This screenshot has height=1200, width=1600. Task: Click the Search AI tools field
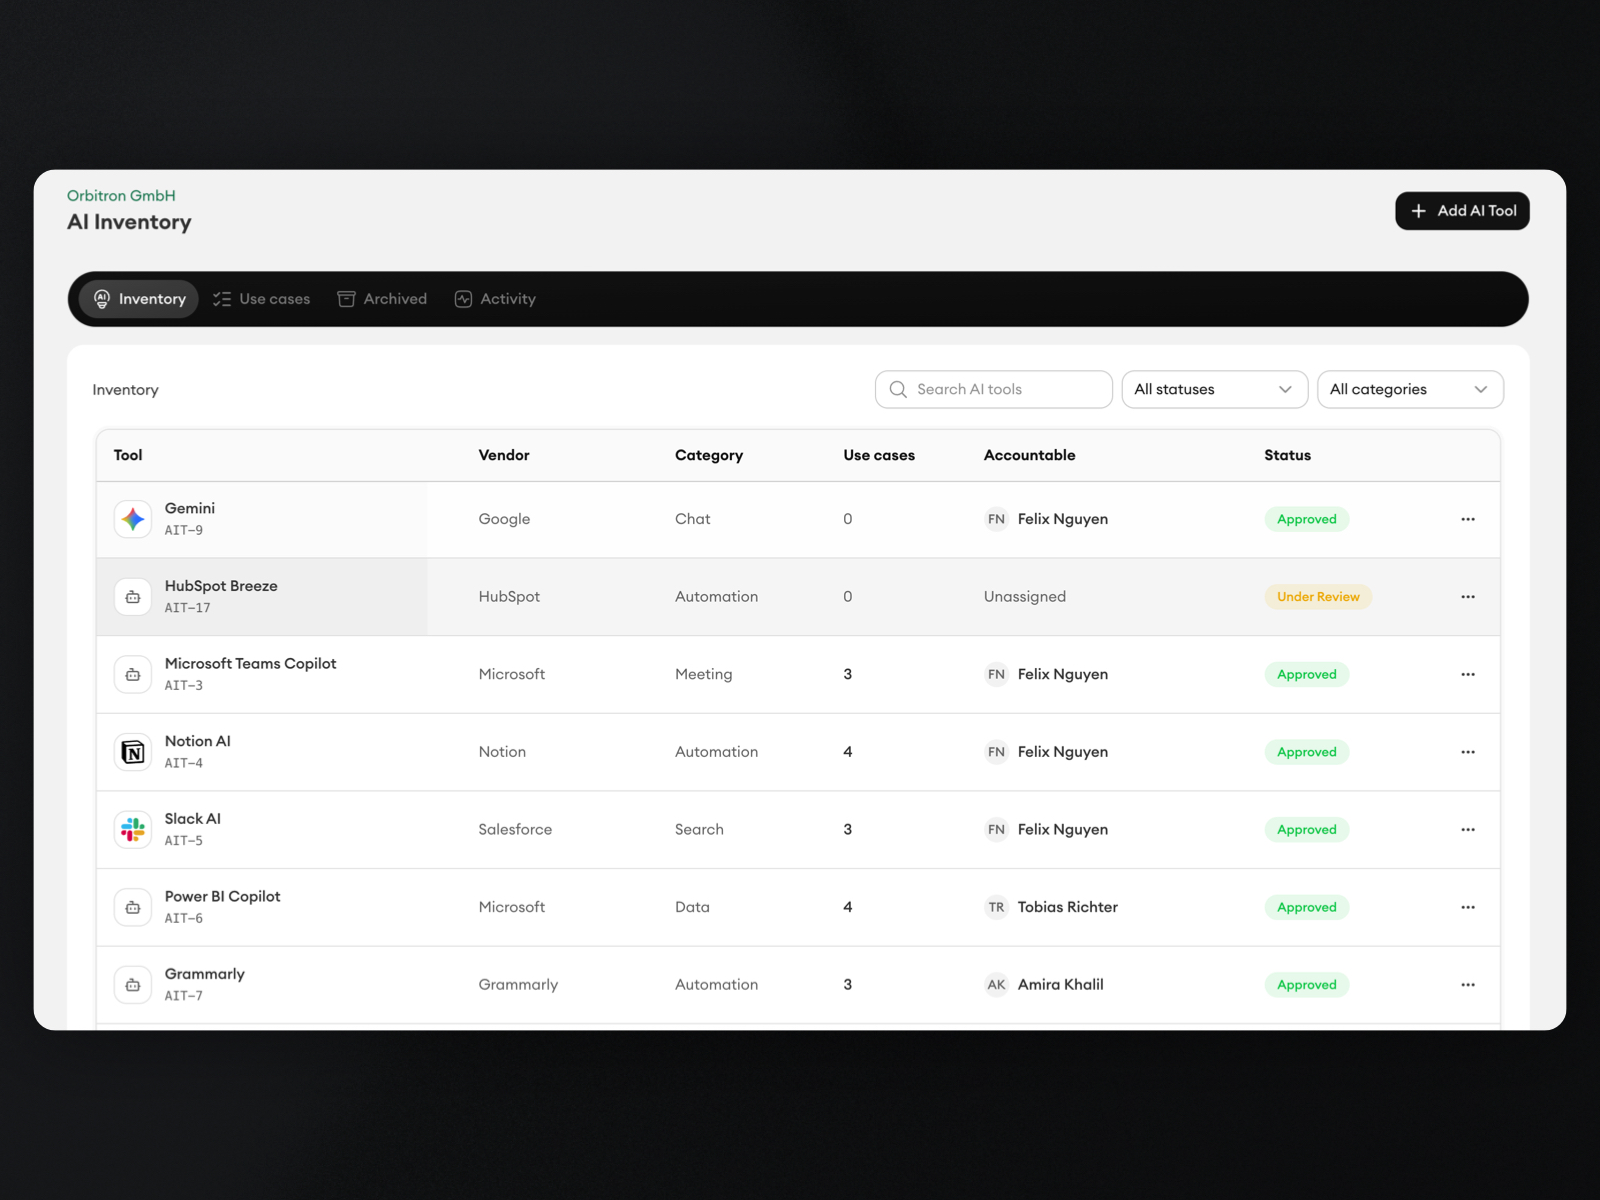[993, 389]
